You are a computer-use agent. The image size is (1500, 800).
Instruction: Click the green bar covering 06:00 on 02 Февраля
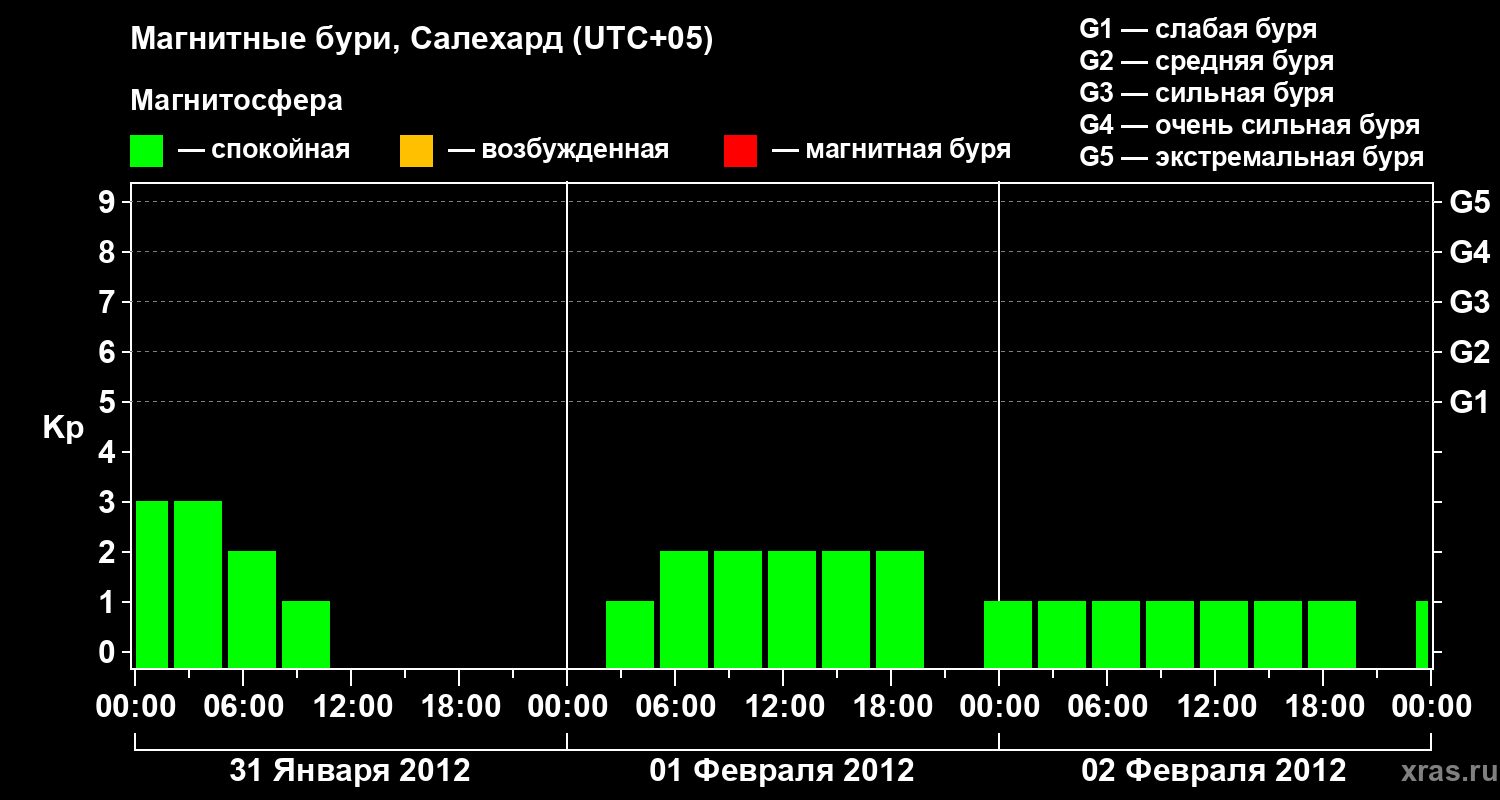pos(1116,634)
